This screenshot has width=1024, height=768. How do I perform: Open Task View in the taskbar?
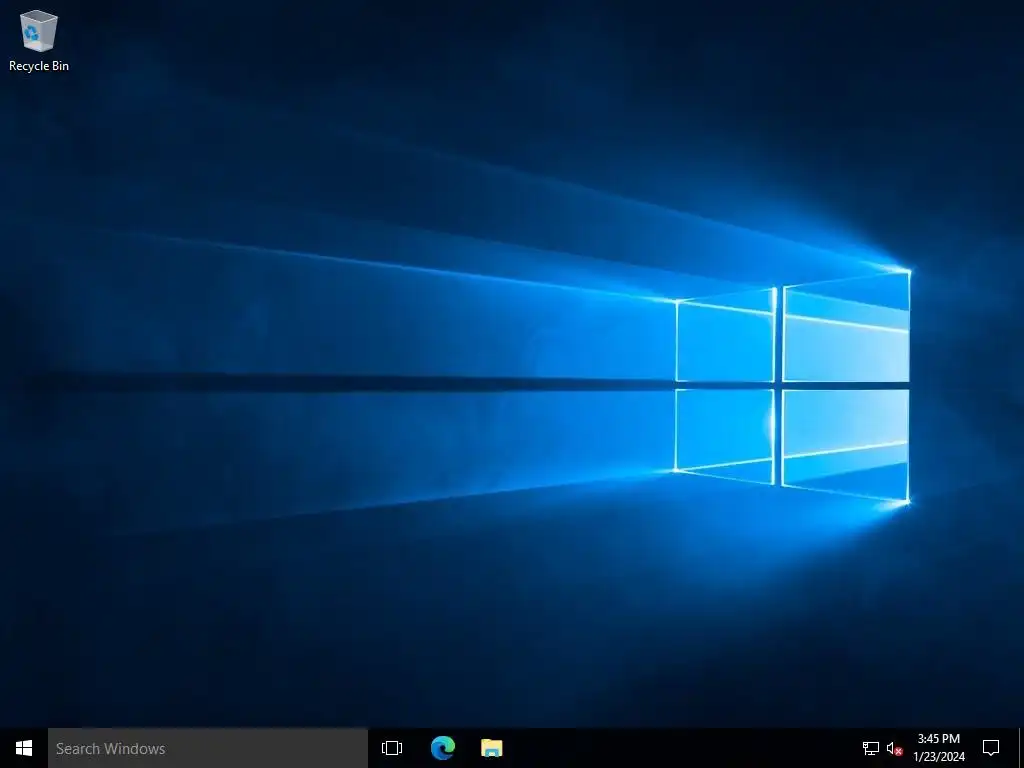(x=392, y=748)
